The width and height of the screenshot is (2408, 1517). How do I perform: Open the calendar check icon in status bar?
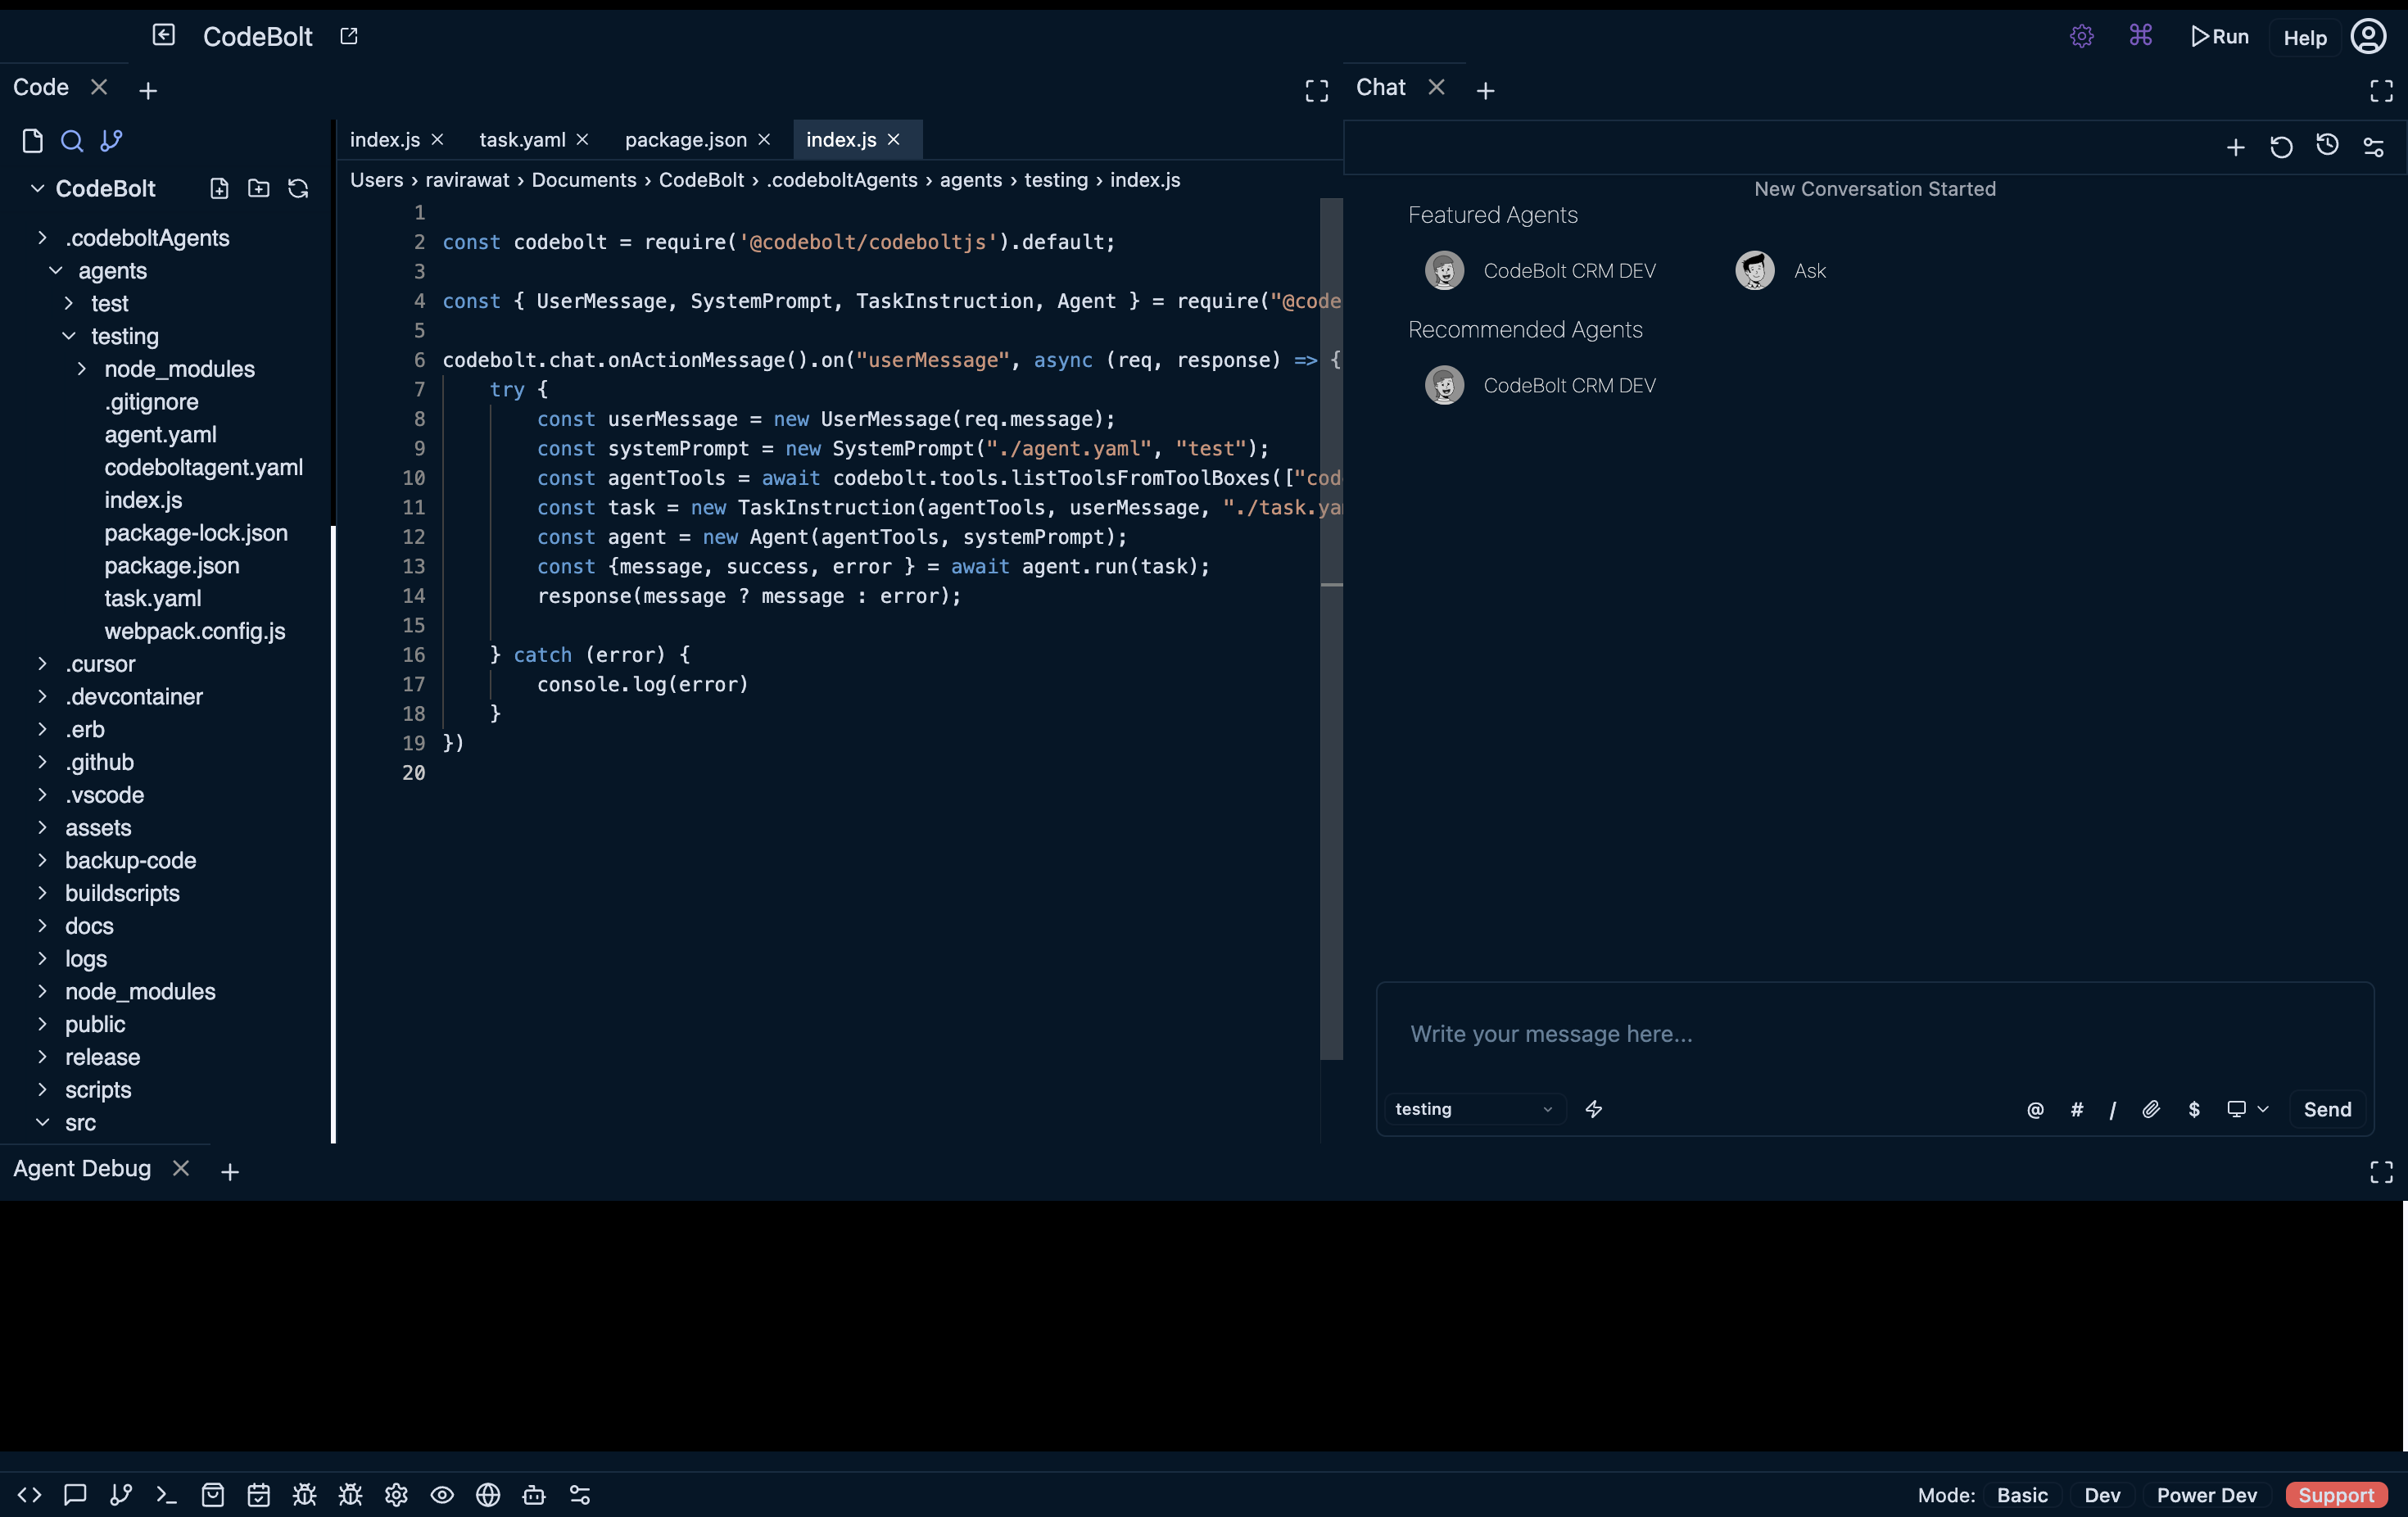click(259, 1495)
